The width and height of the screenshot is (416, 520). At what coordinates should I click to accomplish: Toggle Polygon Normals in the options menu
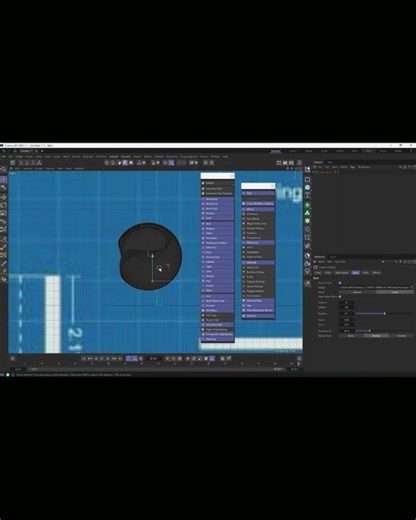point(258,282)
